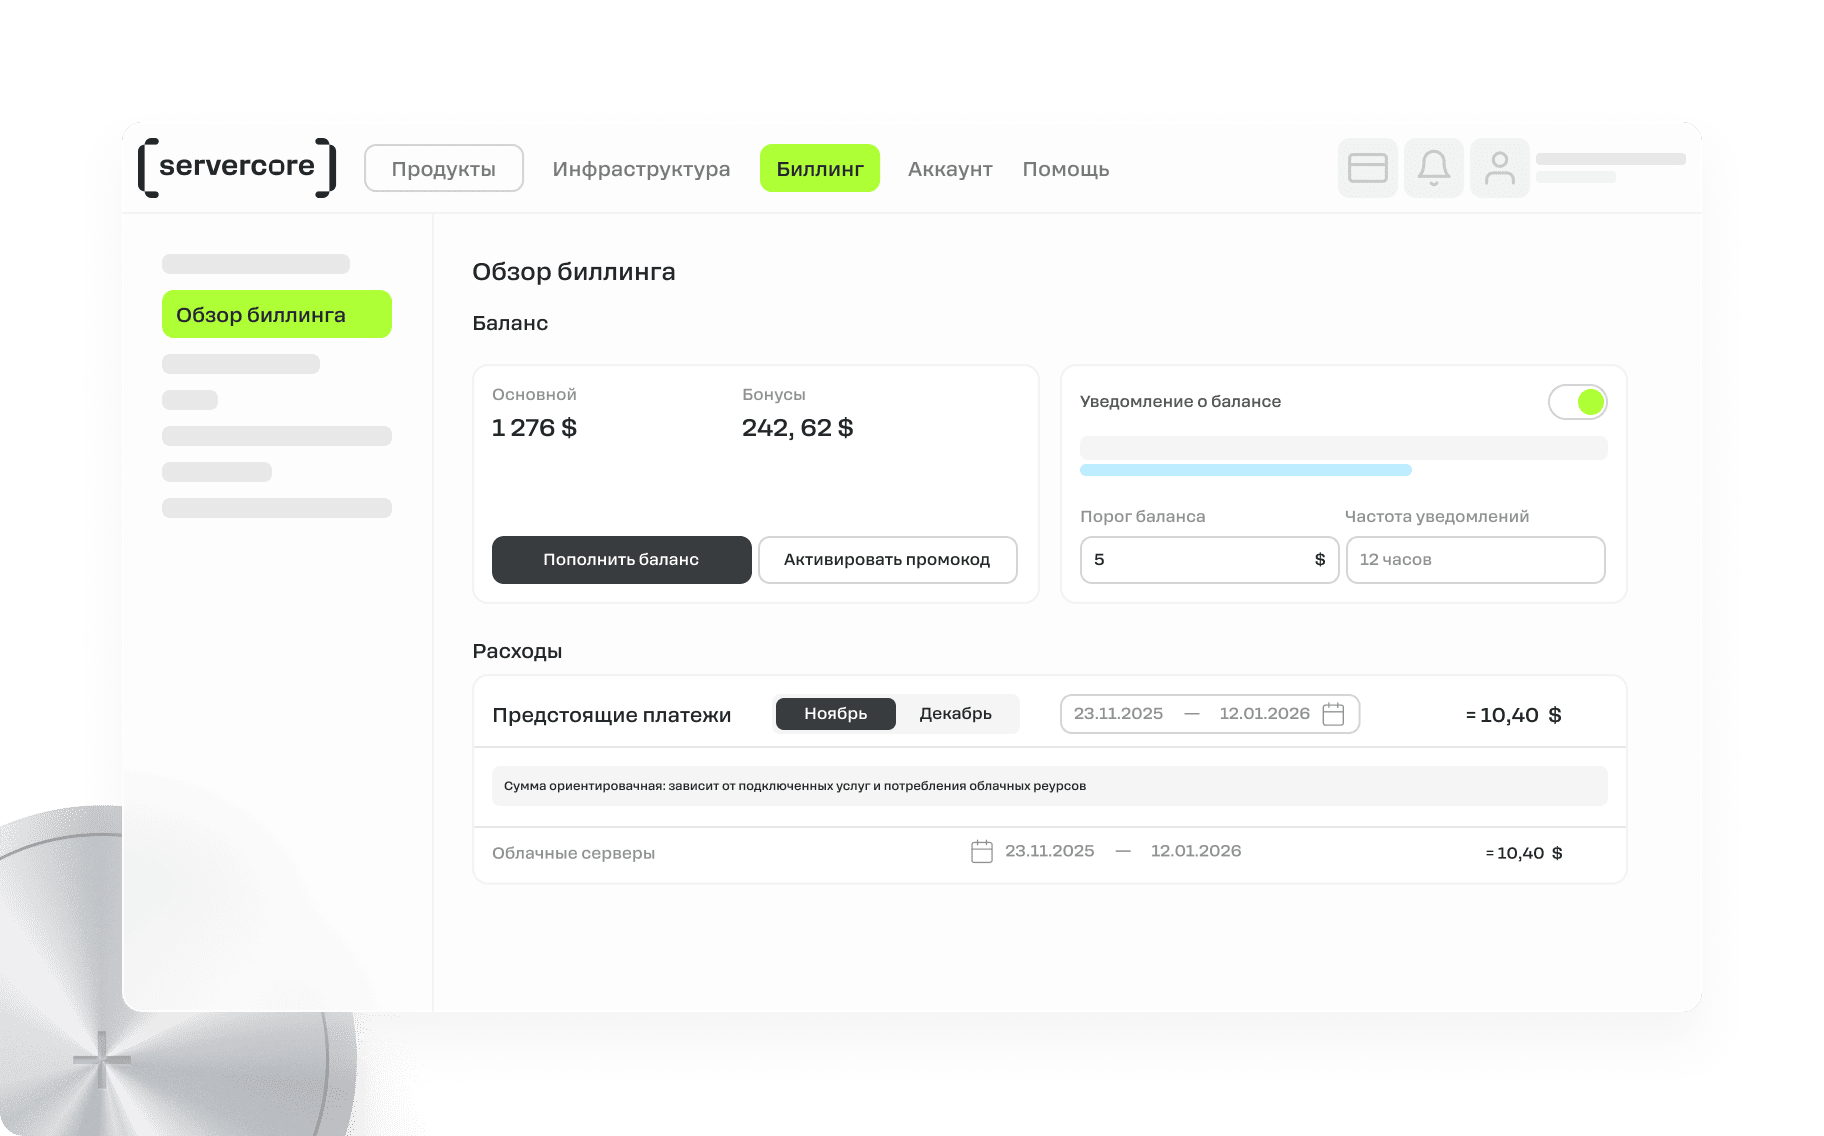Click the Порог баланса input field

(x=1210, y=560)
